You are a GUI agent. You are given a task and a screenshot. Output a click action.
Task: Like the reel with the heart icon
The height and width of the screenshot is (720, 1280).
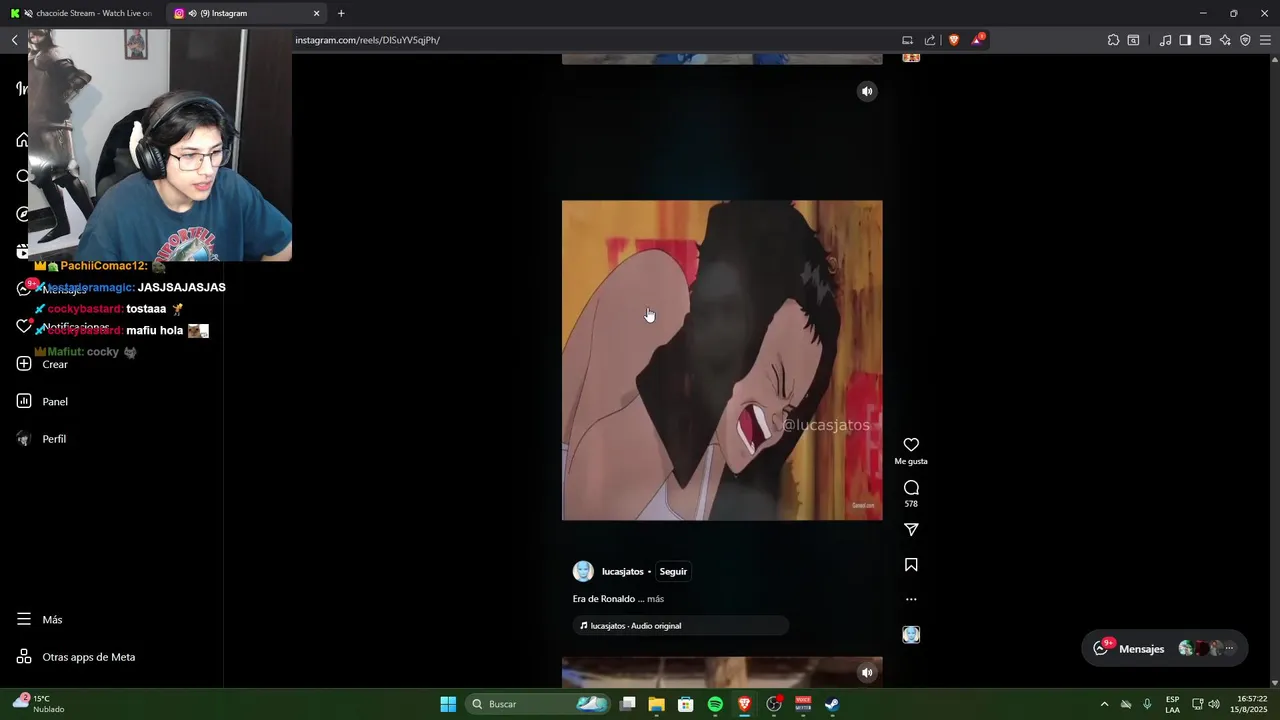coord(911,445)
